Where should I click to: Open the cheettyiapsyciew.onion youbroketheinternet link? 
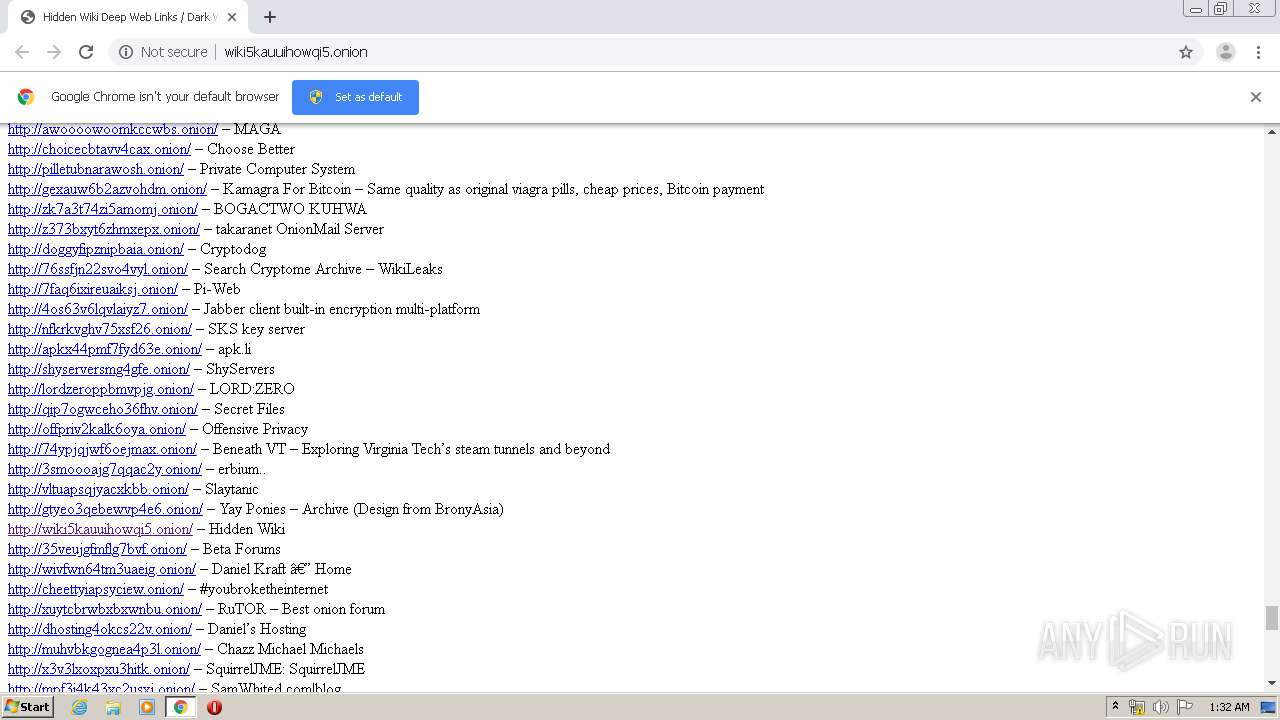(96, 589)
